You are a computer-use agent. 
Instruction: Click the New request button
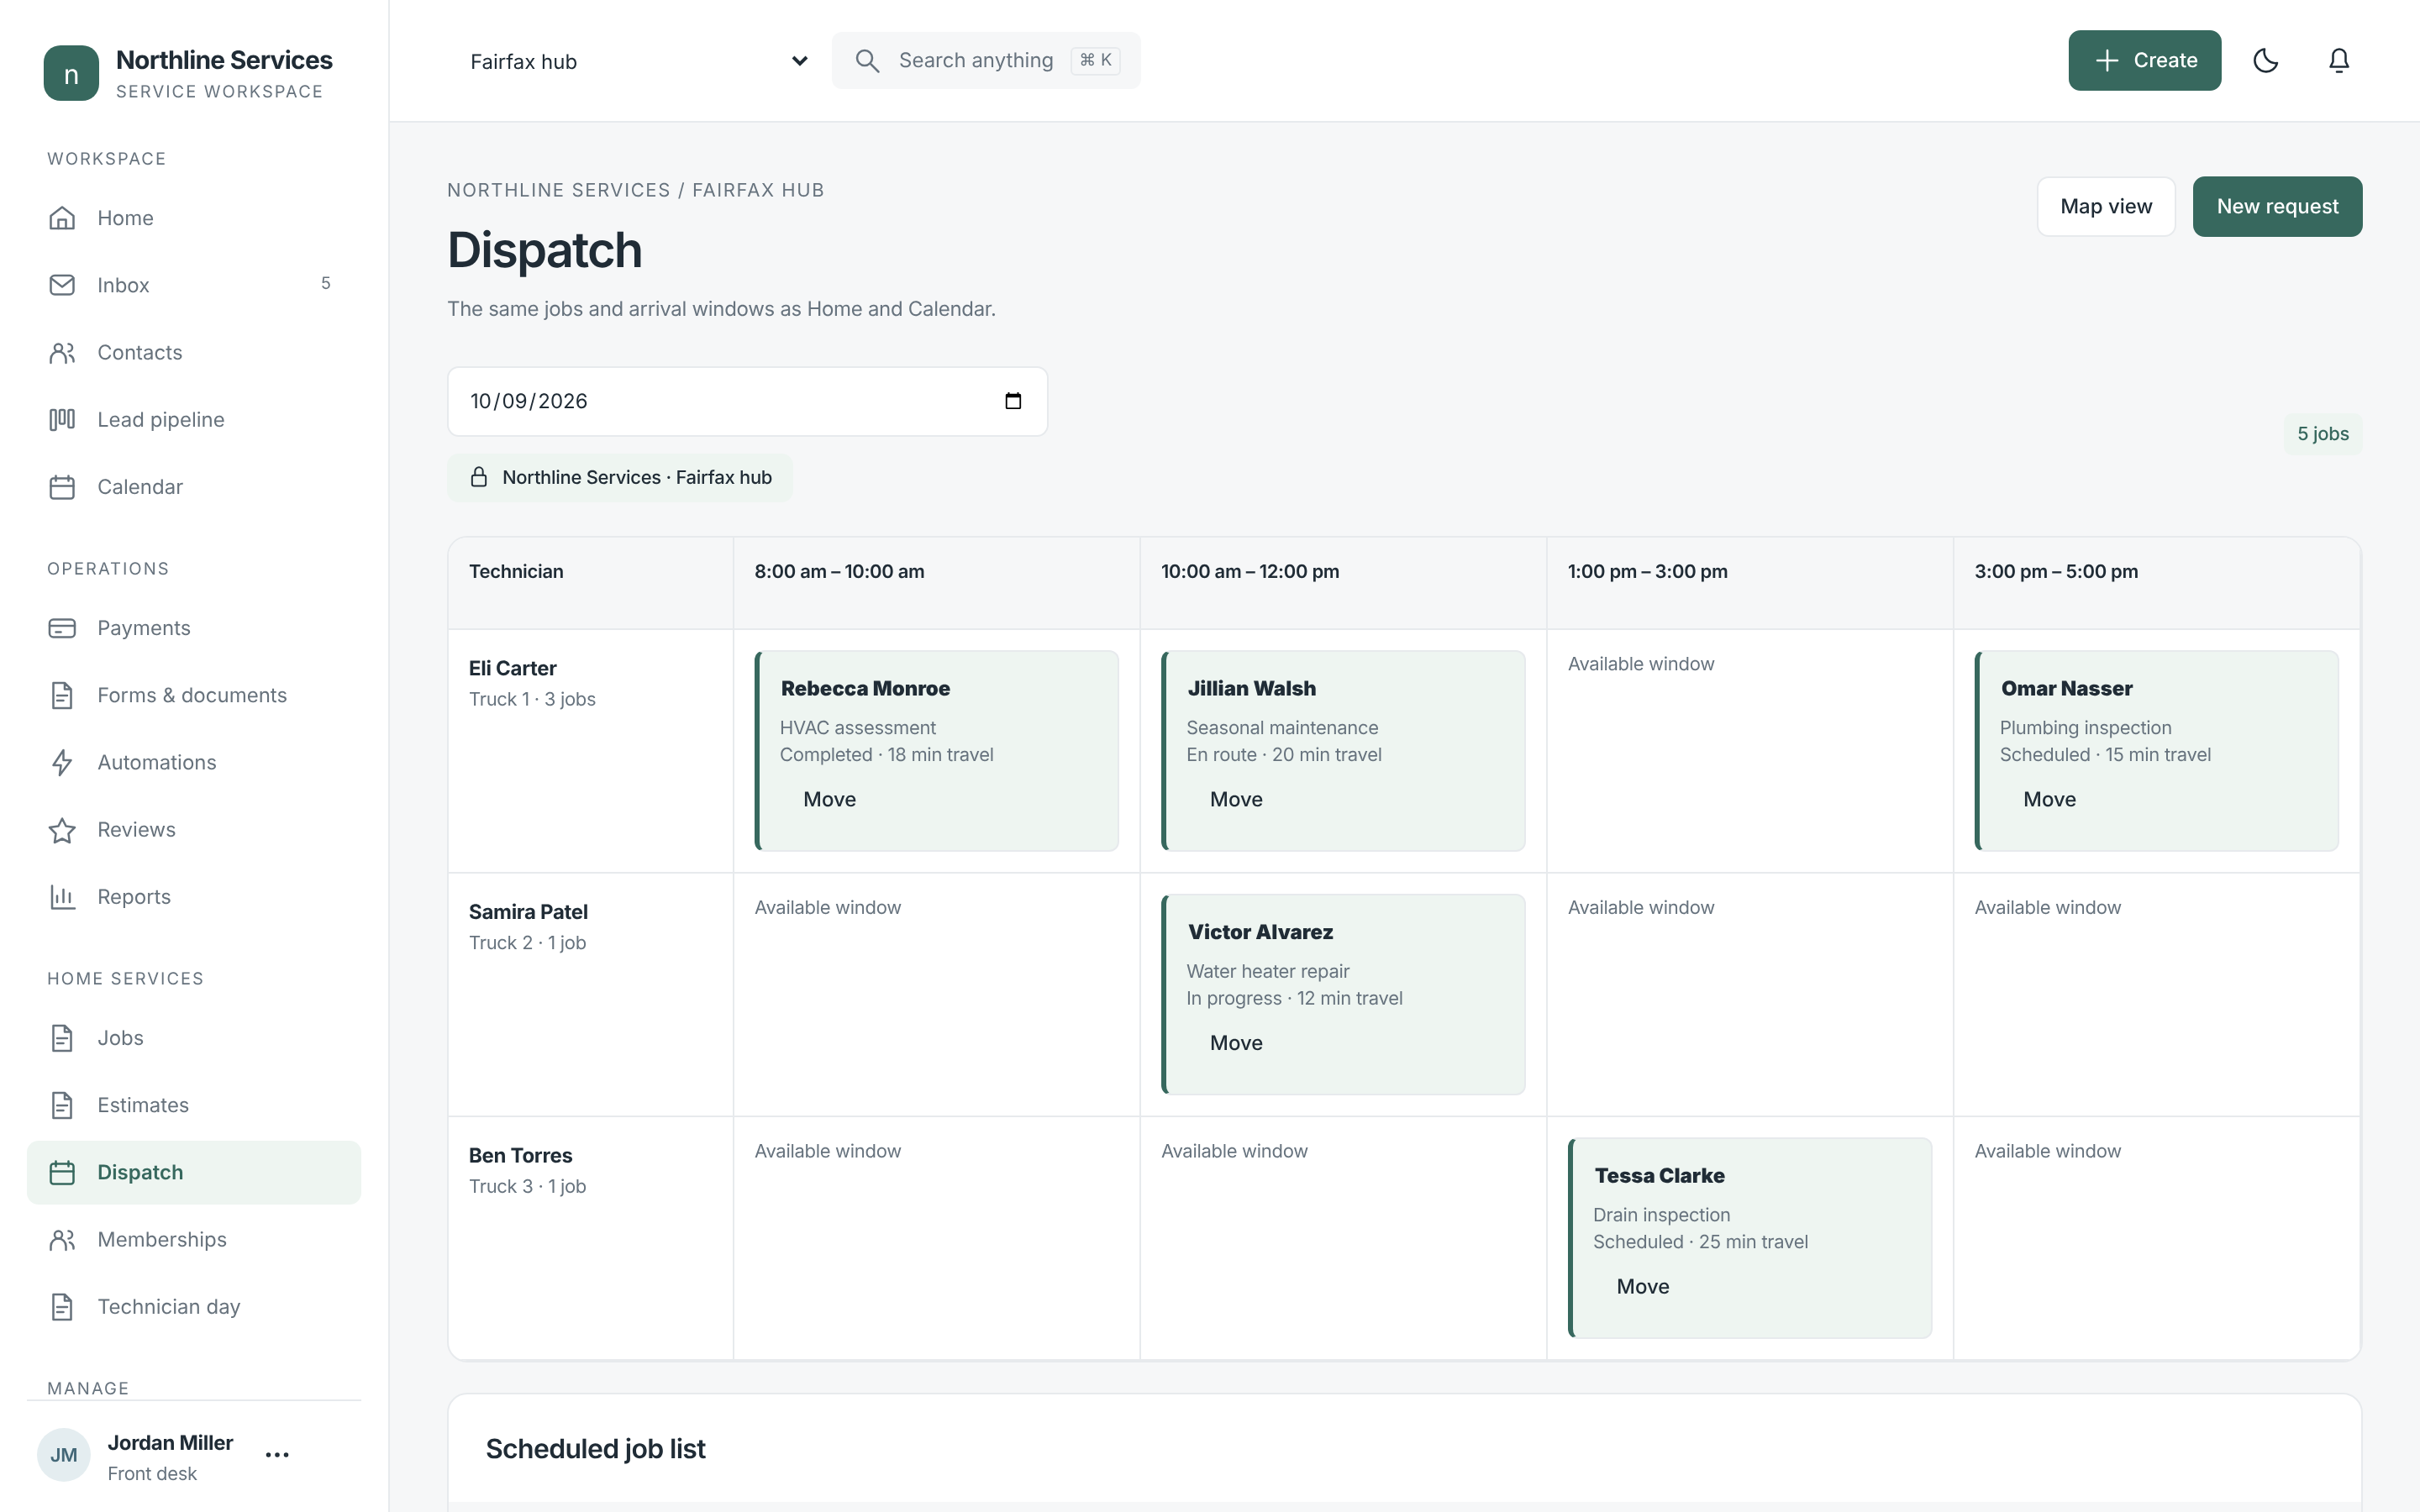pos(2277,207)
